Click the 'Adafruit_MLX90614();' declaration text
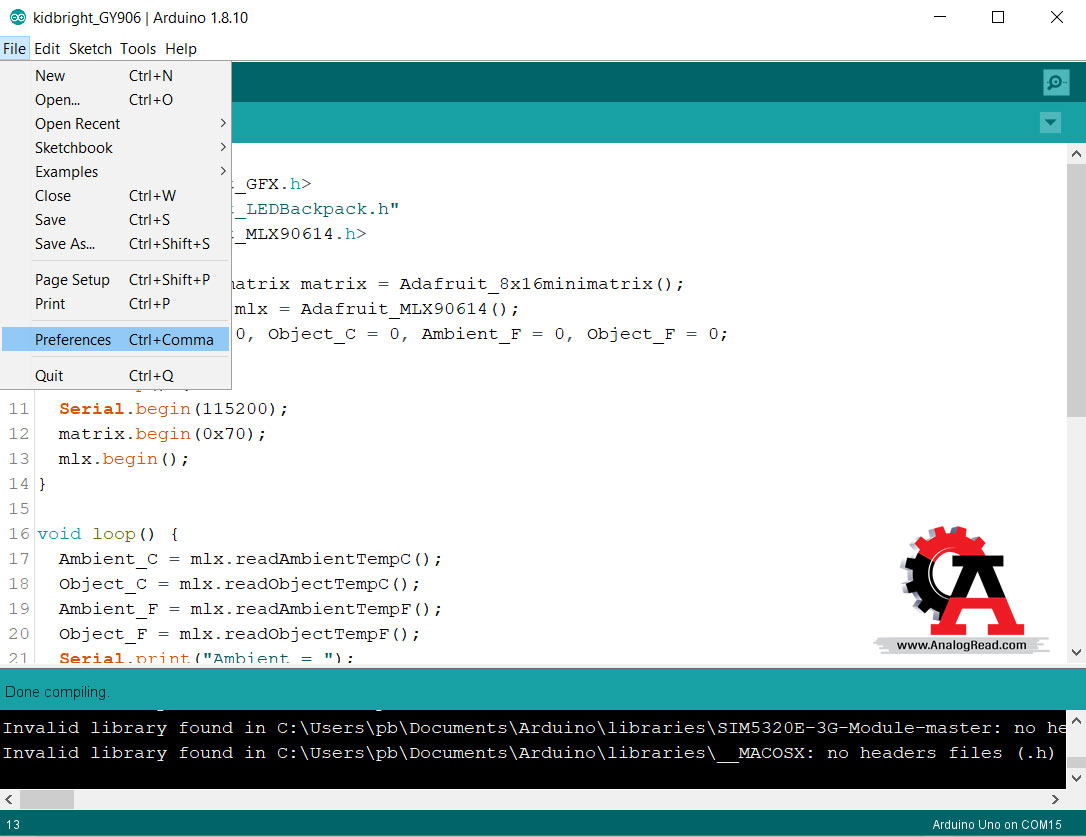Screen dimensions: 1086x837 pos(409,309)
